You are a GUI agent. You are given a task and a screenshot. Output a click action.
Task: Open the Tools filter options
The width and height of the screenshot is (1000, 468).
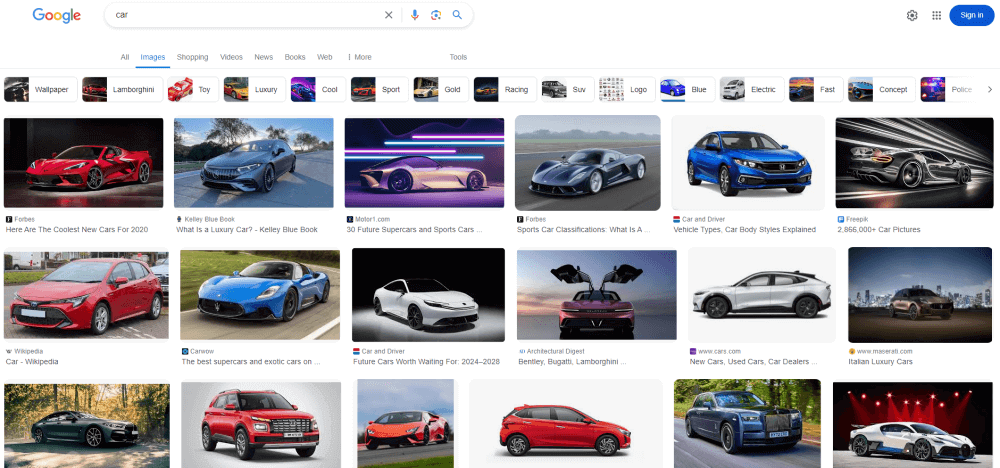(458, 57)
